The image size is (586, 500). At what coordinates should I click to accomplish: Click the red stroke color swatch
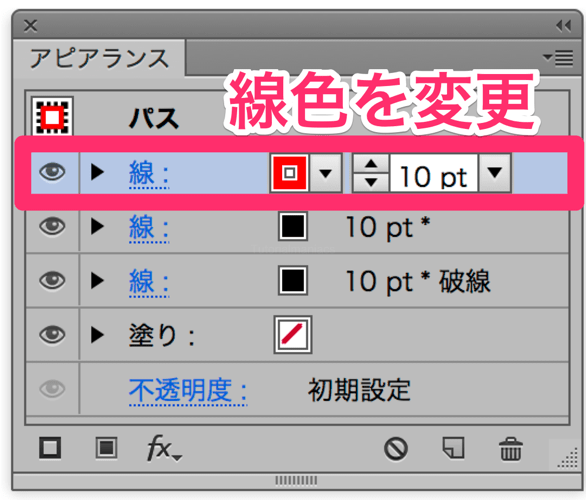(x=290, y=173)
